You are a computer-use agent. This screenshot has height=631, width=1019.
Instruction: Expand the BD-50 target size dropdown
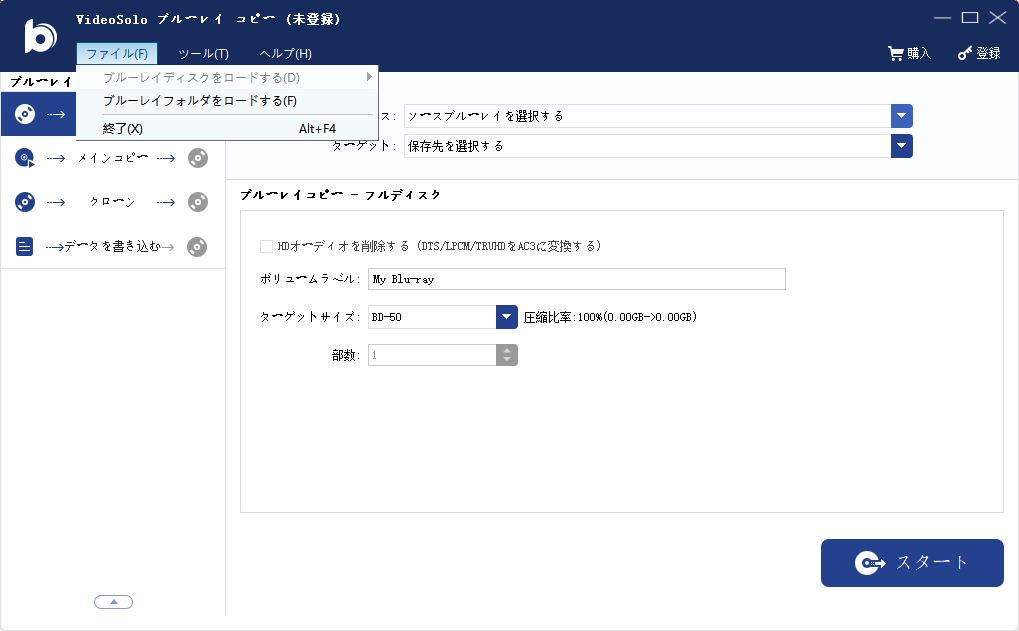(x=506, y=317)
